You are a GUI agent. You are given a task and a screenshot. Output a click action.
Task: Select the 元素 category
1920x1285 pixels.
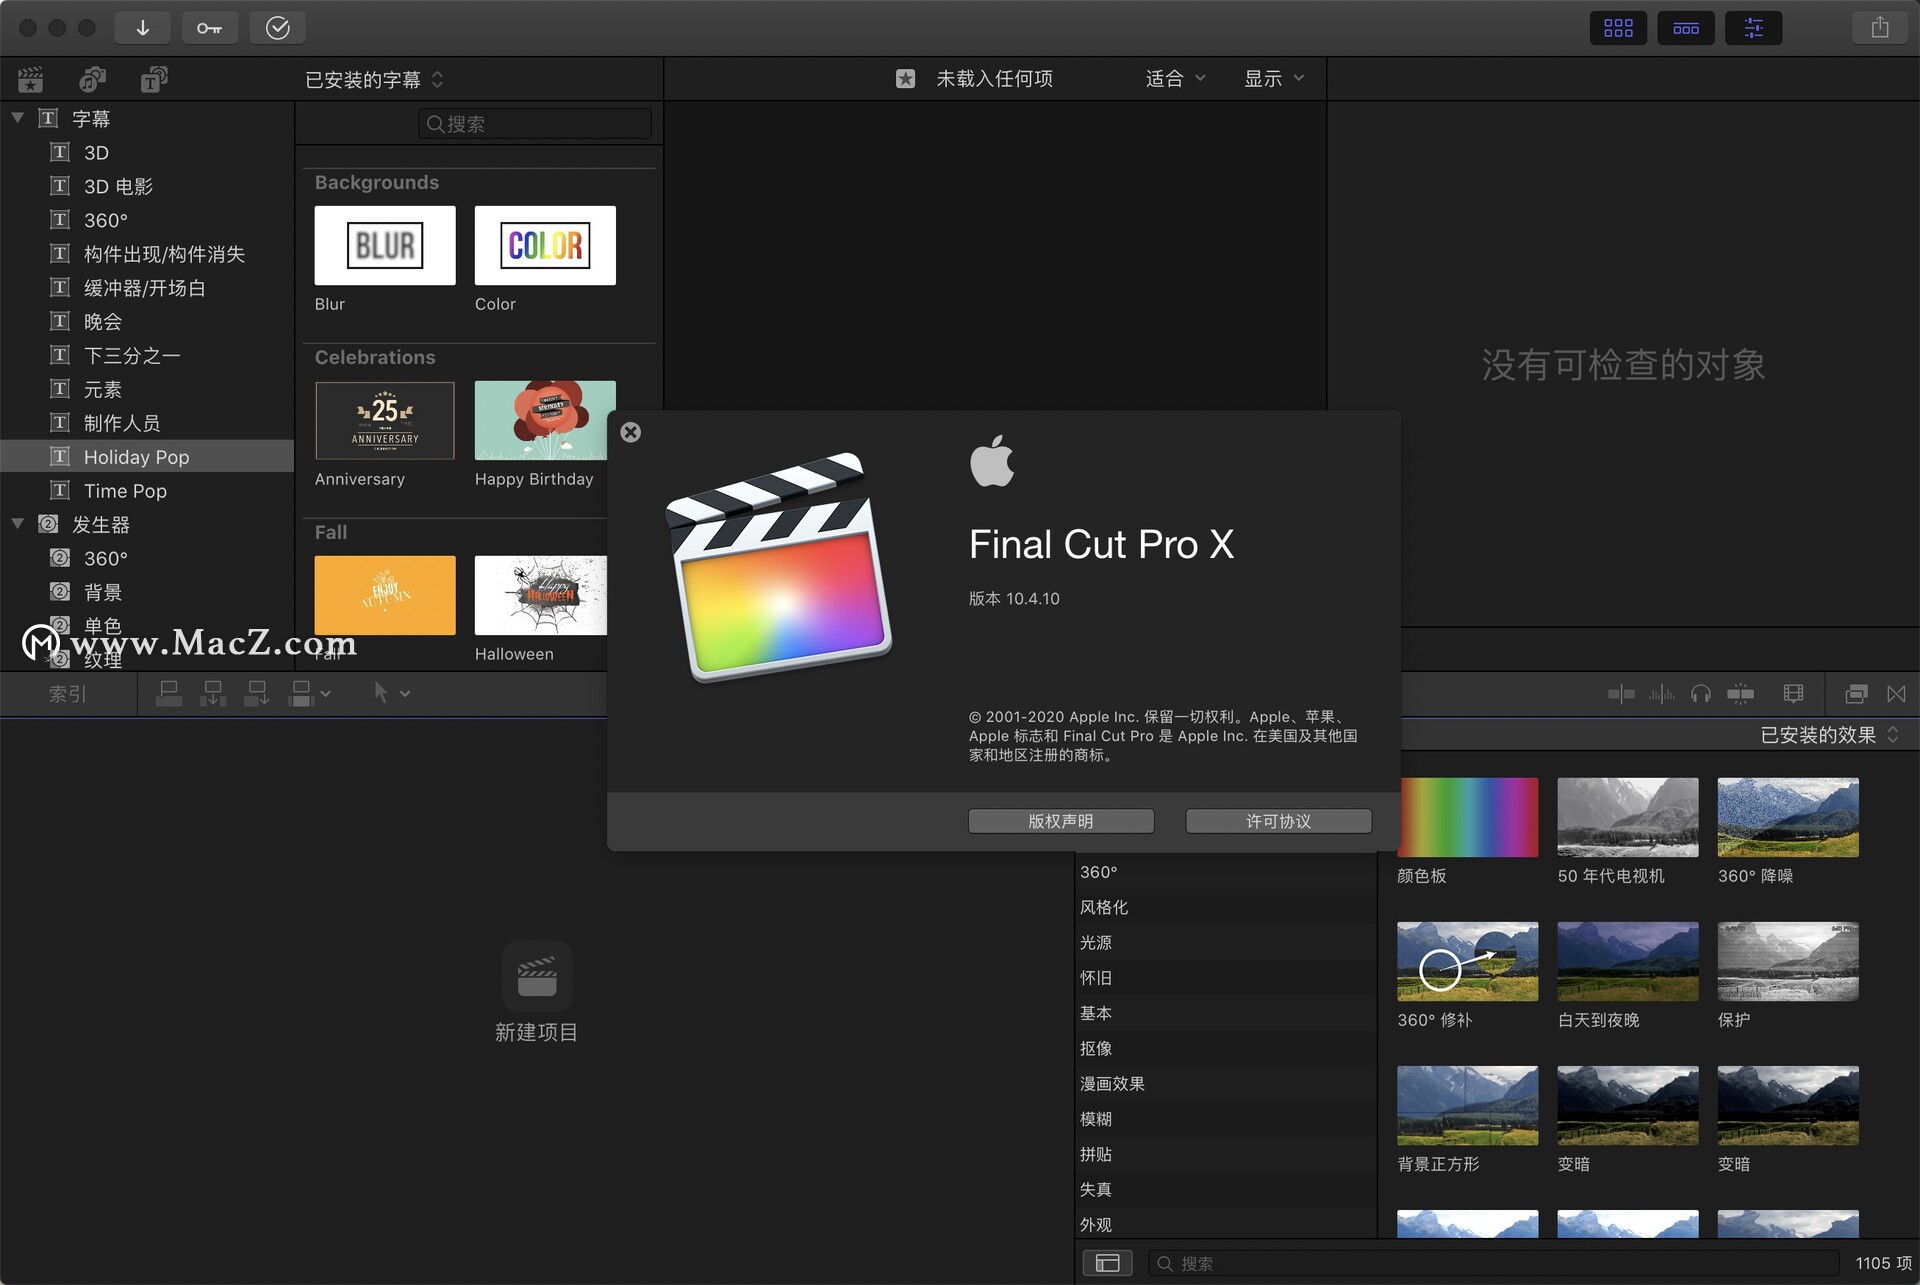[147, 390]
